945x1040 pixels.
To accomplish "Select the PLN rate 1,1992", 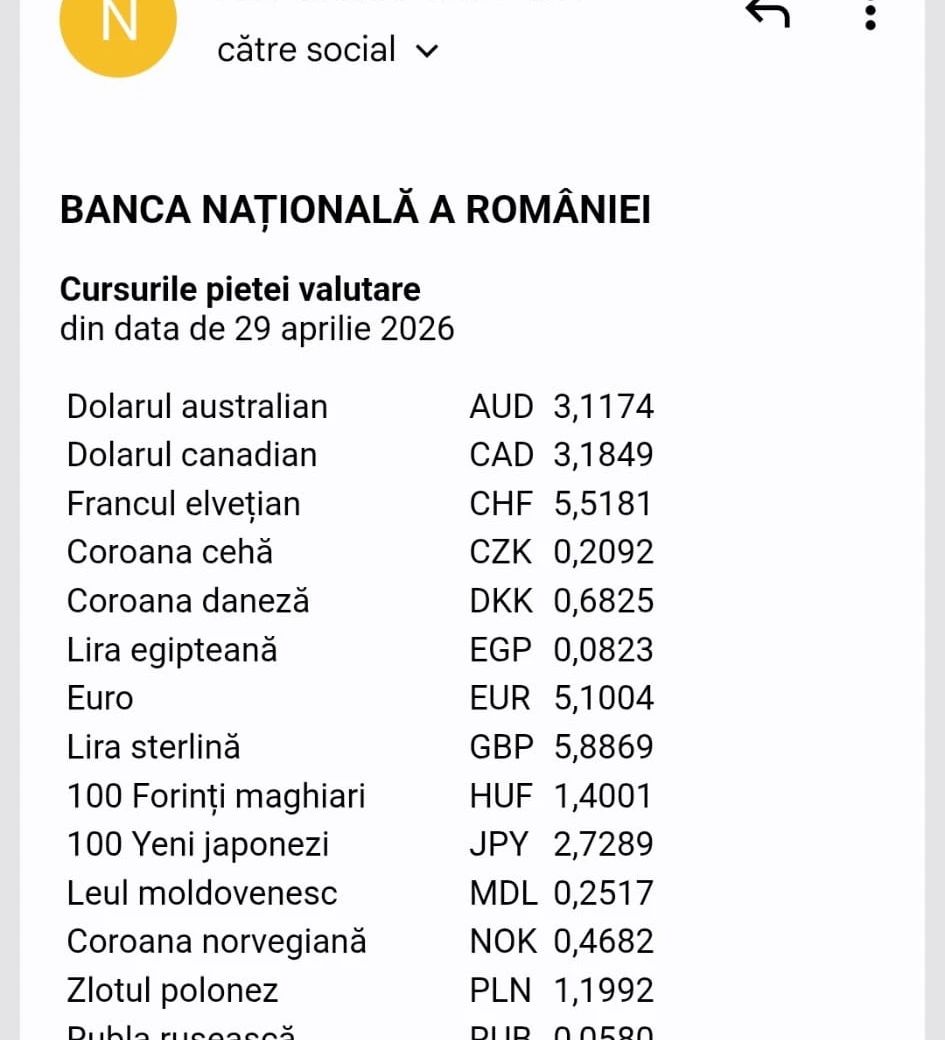I will (603, 991).
